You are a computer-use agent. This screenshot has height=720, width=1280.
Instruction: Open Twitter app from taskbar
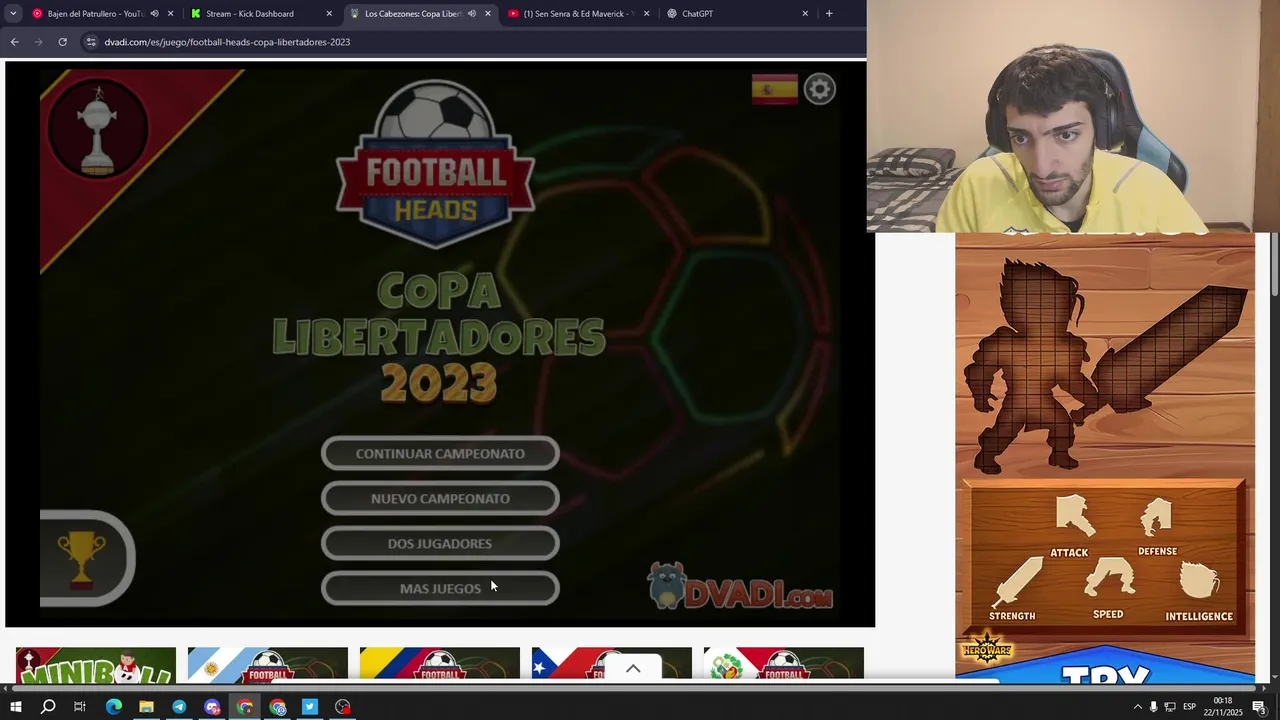click(310, 707)
